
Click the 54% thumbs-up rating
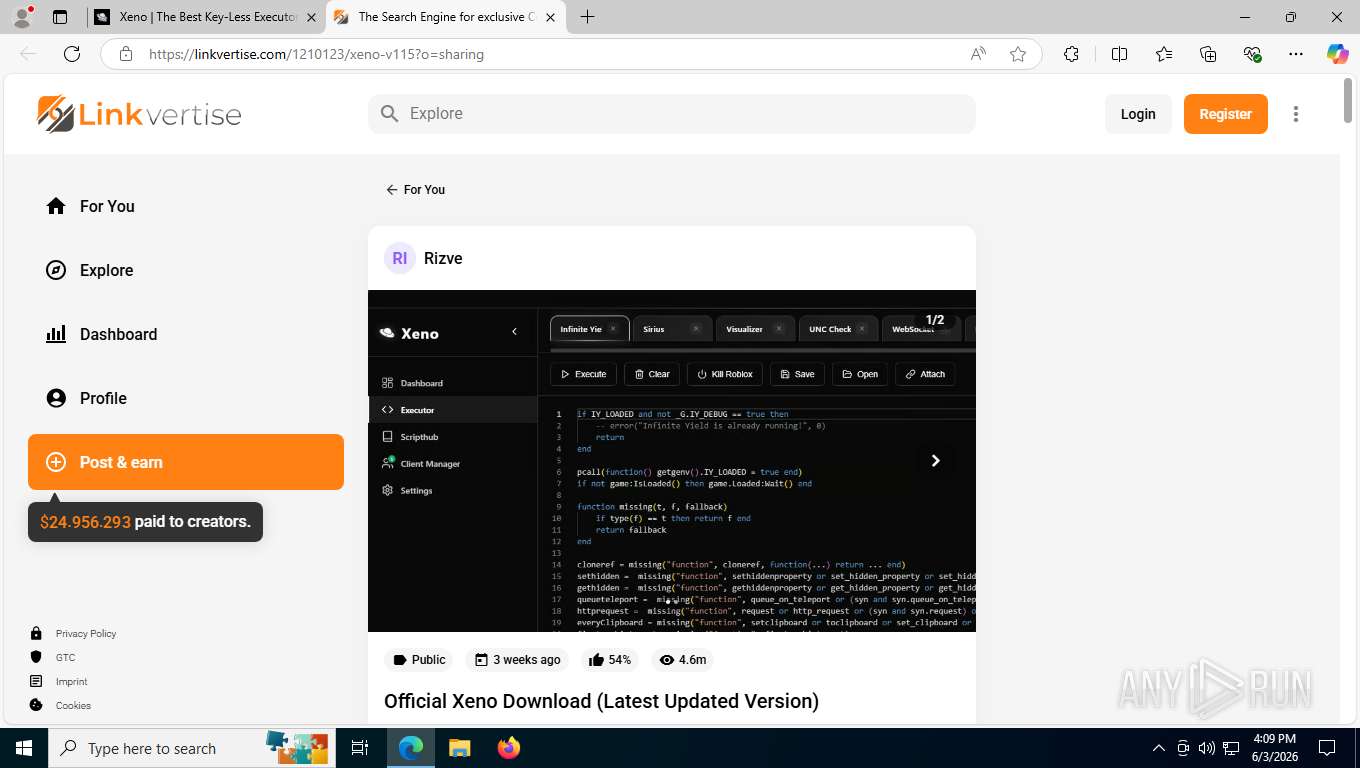(610, 660)
